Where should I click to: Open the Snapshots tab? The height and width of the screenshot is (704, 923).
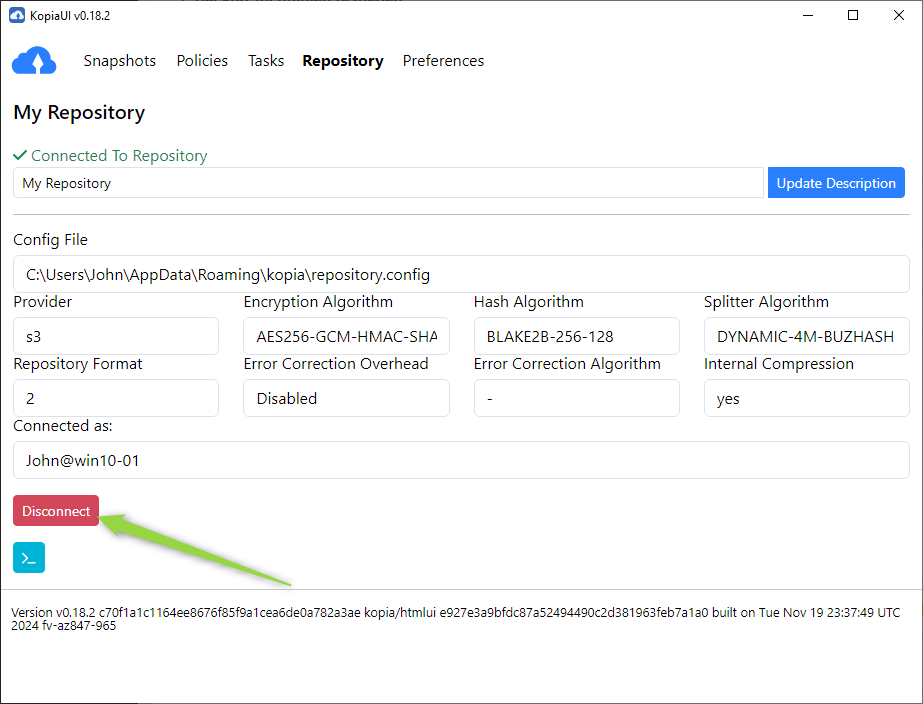[119, 61]
